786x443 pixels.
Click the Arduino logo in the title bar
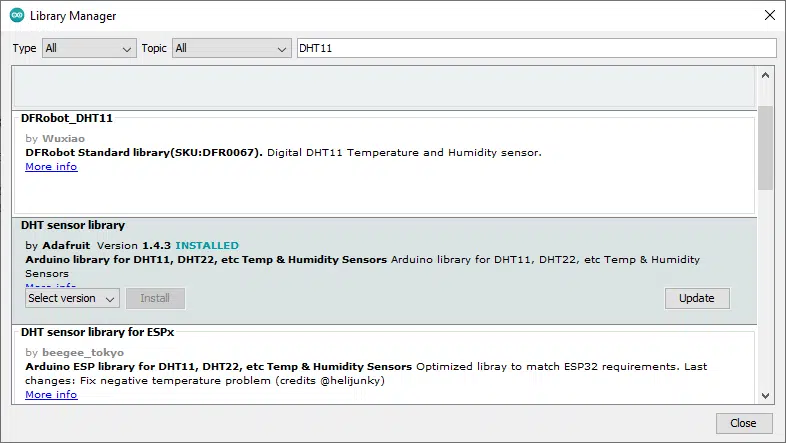coord(17,16)
